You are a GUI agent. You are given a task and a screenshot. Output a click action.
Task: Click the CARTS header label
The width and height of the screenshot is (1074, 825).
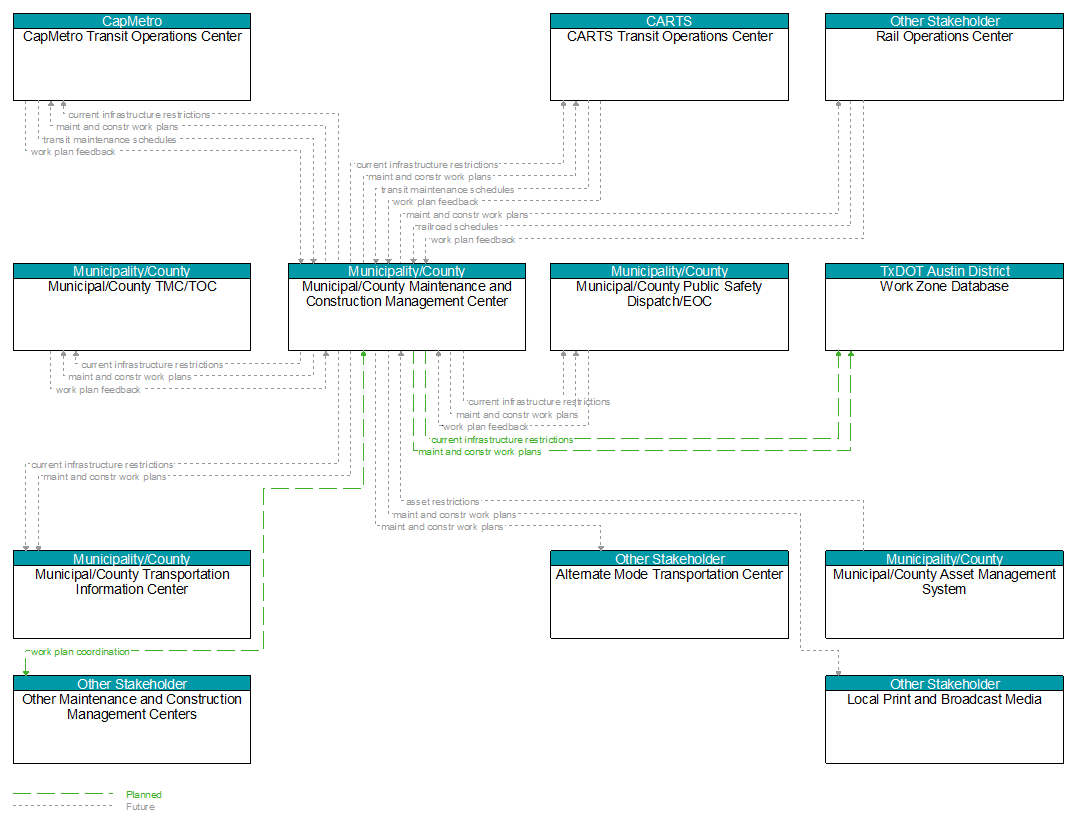coord(669,21)
